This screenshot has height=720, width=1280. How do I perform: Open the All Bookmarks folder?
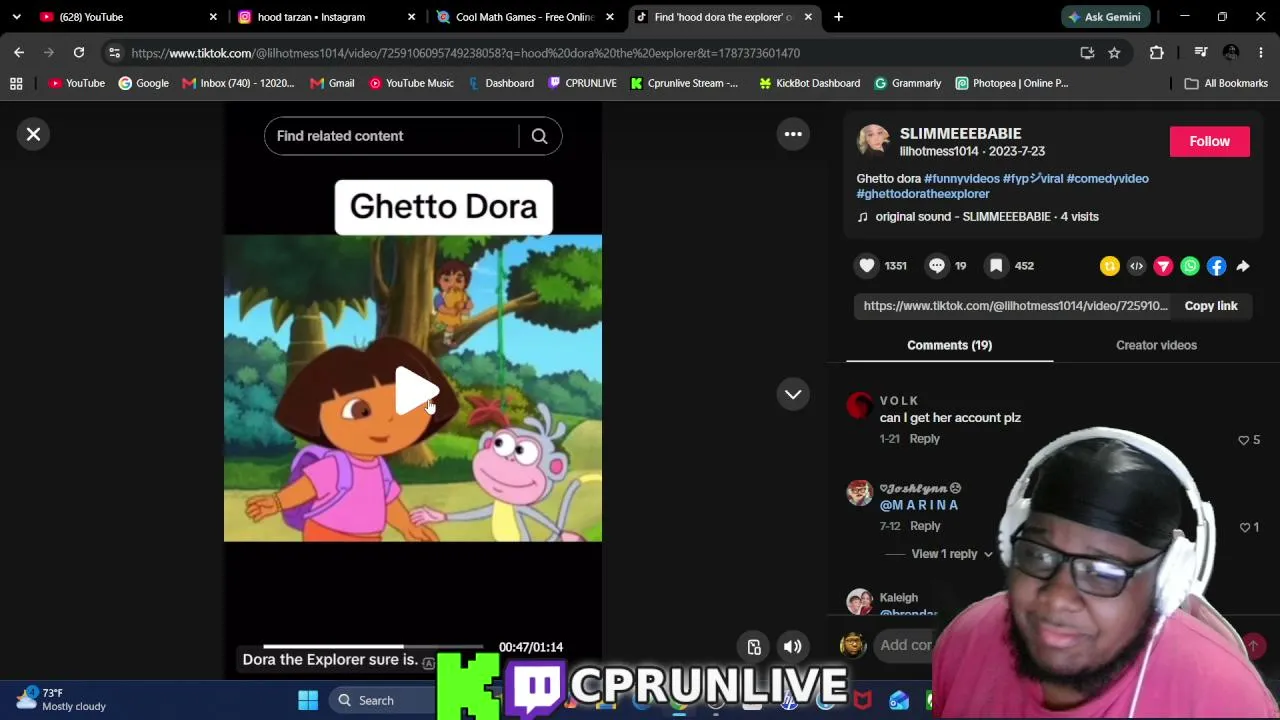(x=1226, y=83)
